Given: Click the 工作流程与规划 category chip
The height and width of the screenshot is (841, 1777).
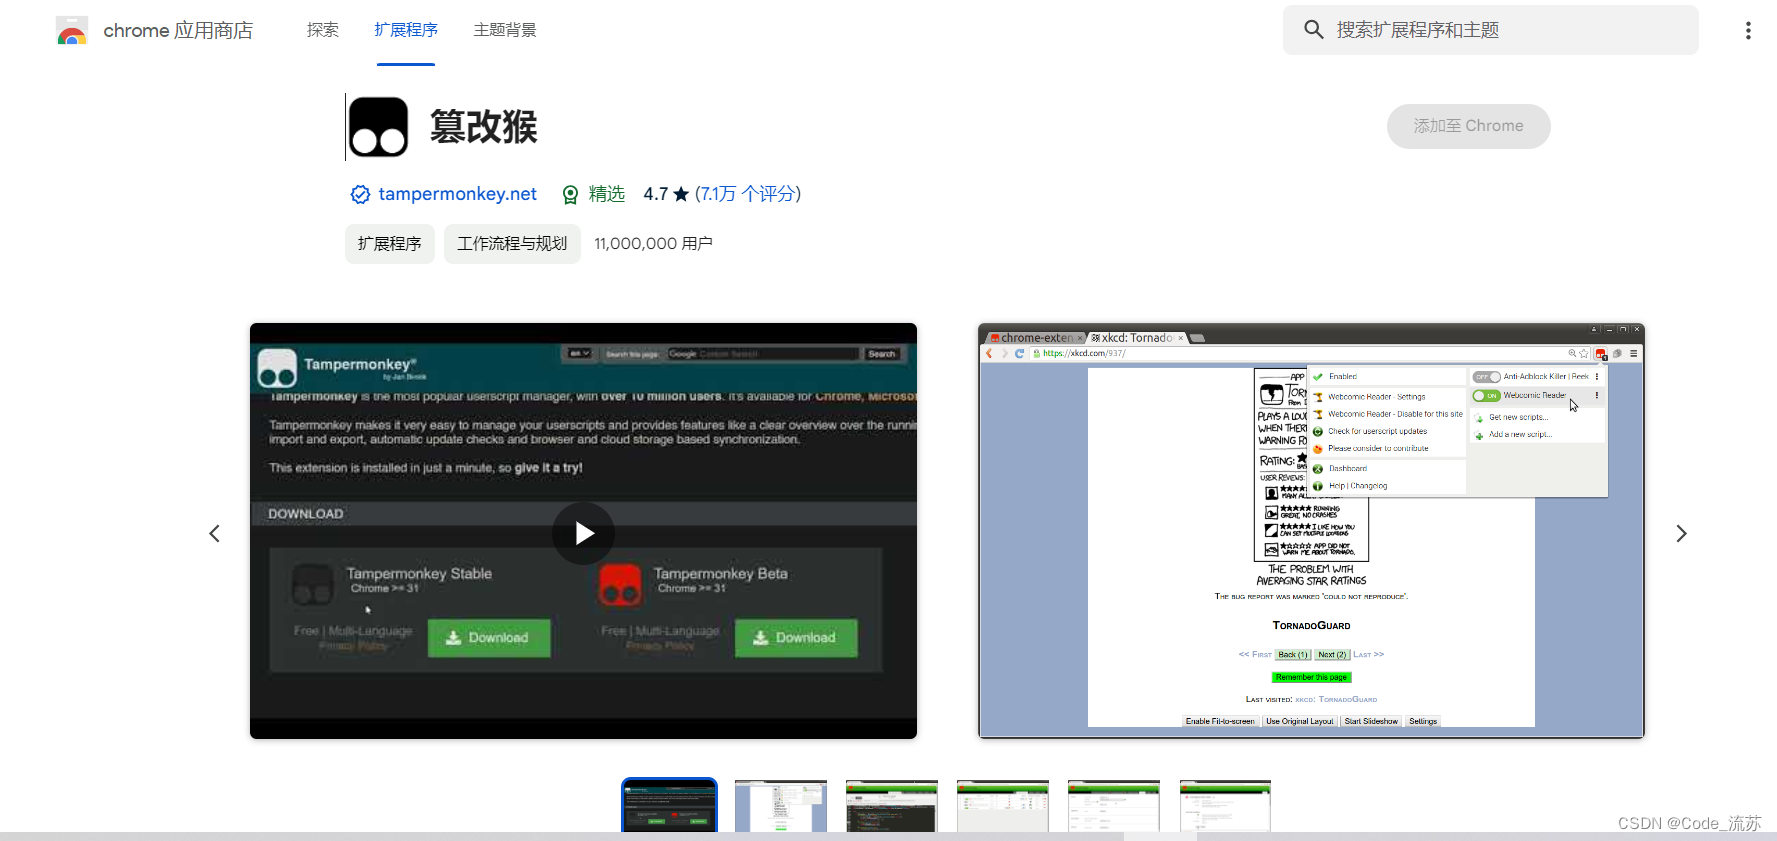Looking at the screenshot, I should pyautogui.click(x=512, y=244).
